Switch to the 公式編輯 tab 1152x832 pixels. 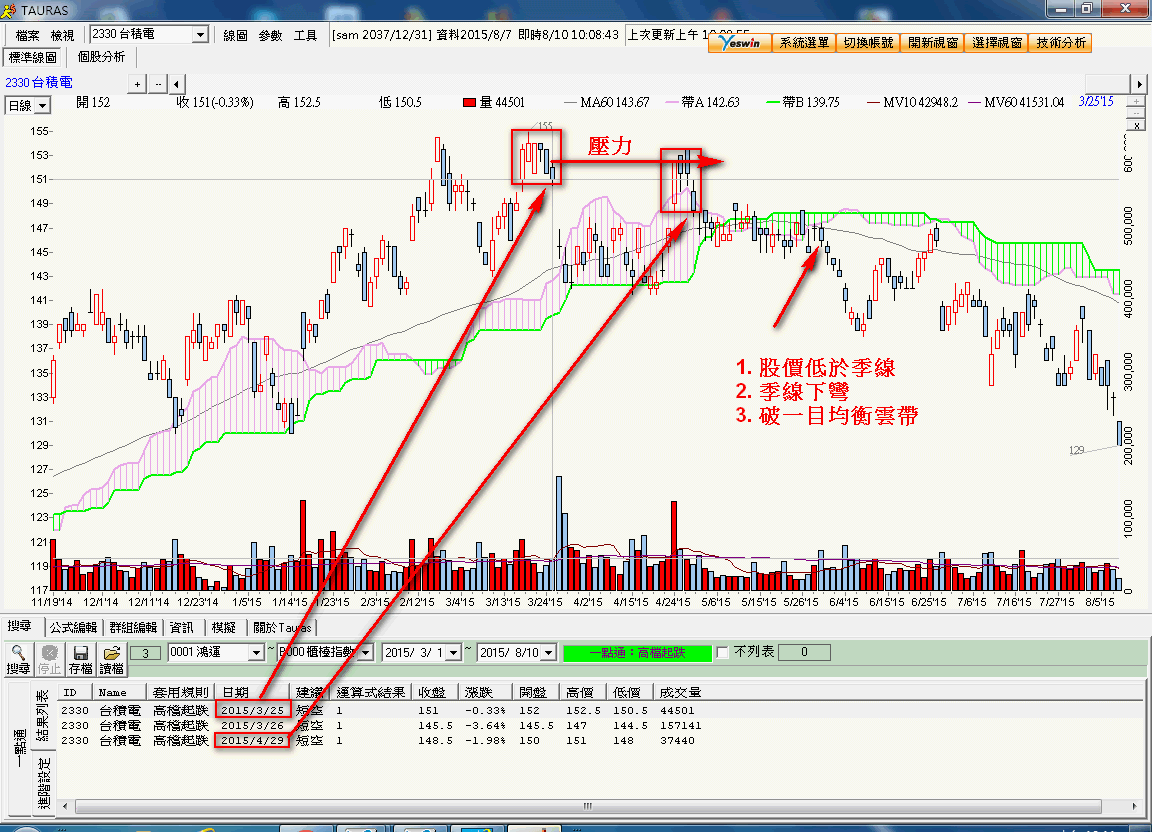tap(73, 628)
